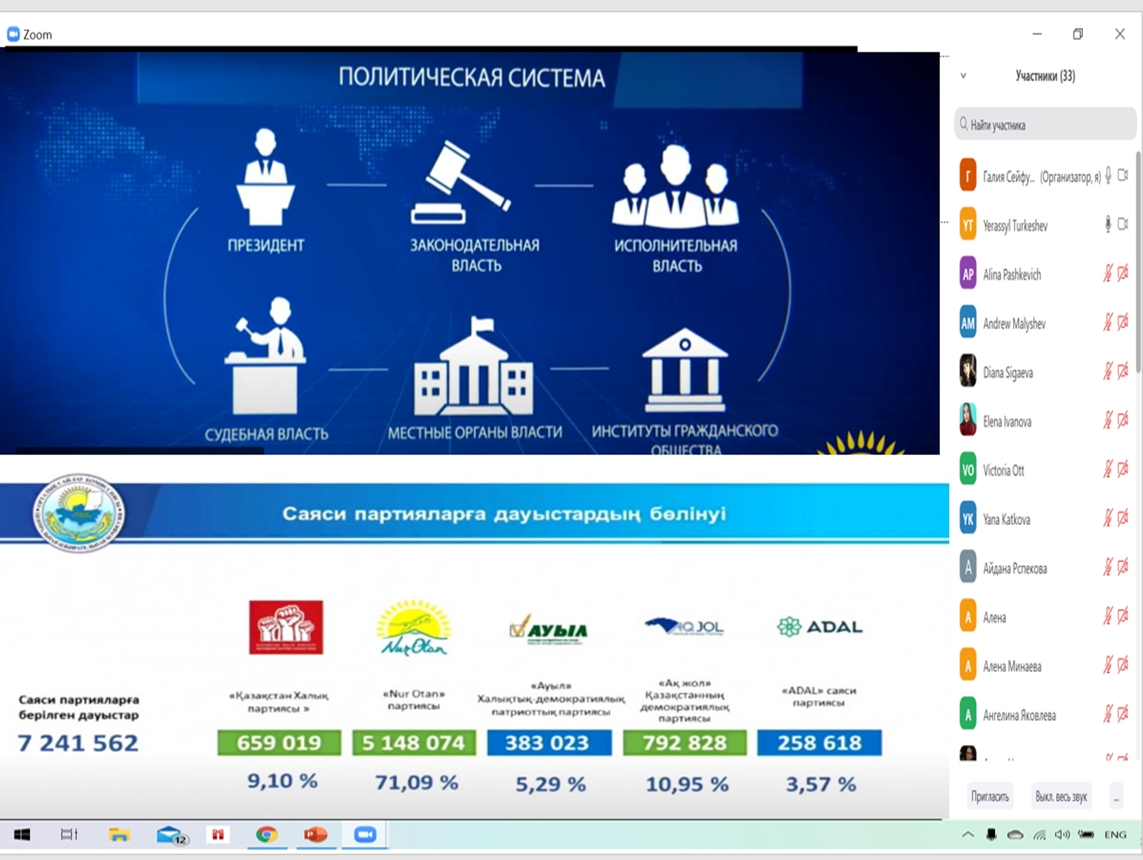Viewport: 1143px width, 860px height.
Task: Click Diana Sigaeva's muted microphone icon
Action: (1108, 371)
